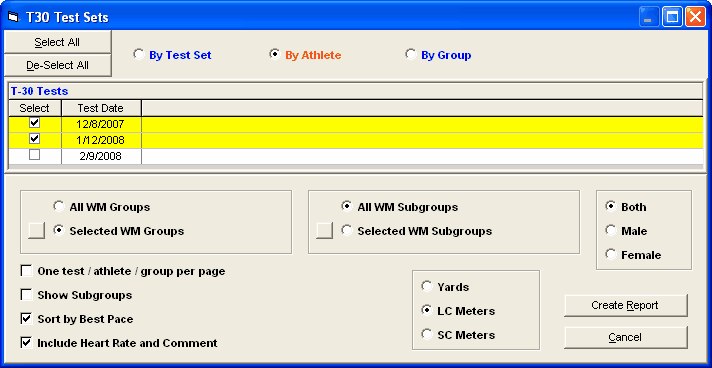Disable Include Heart Rate and Comment

tap(26, 343)
